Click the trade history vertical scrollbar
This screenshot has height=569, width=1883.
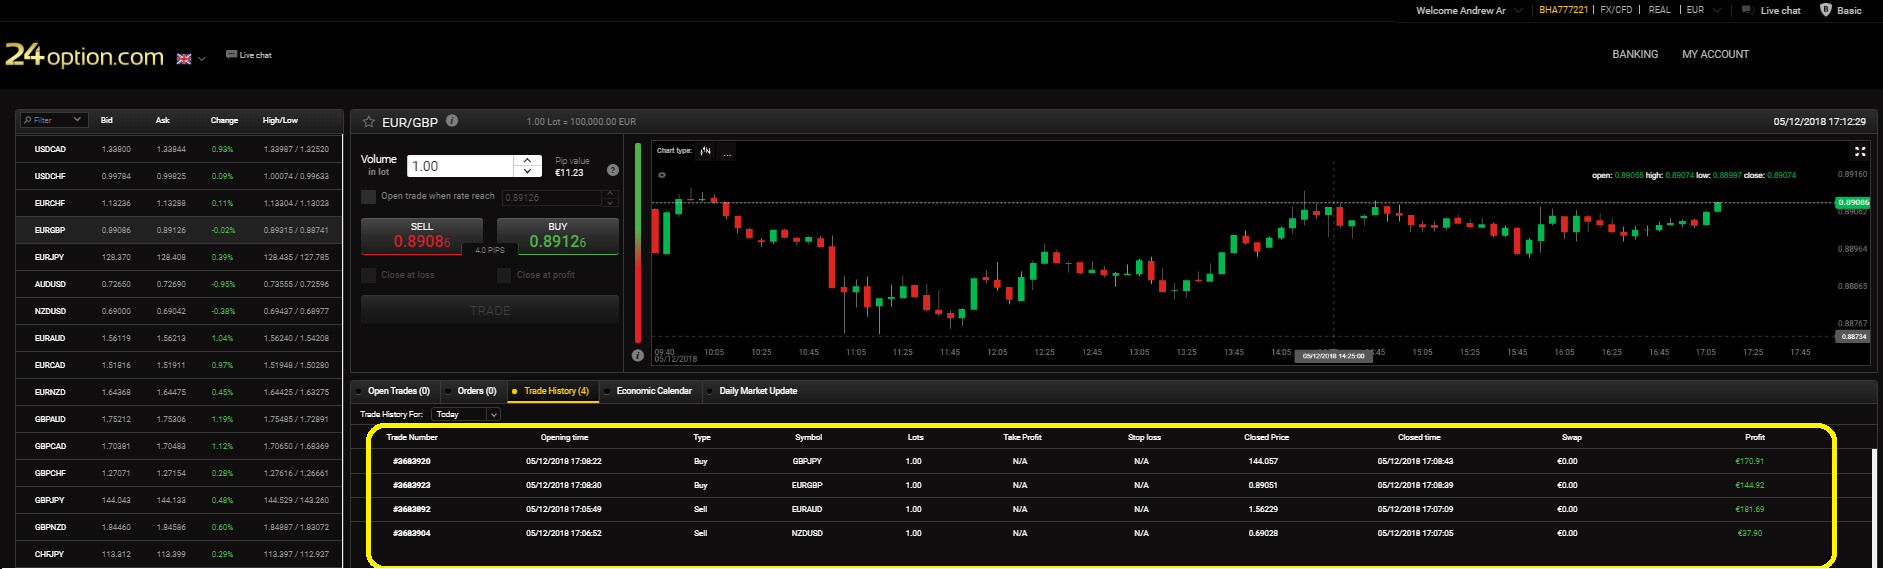(x=1874, y=508)
